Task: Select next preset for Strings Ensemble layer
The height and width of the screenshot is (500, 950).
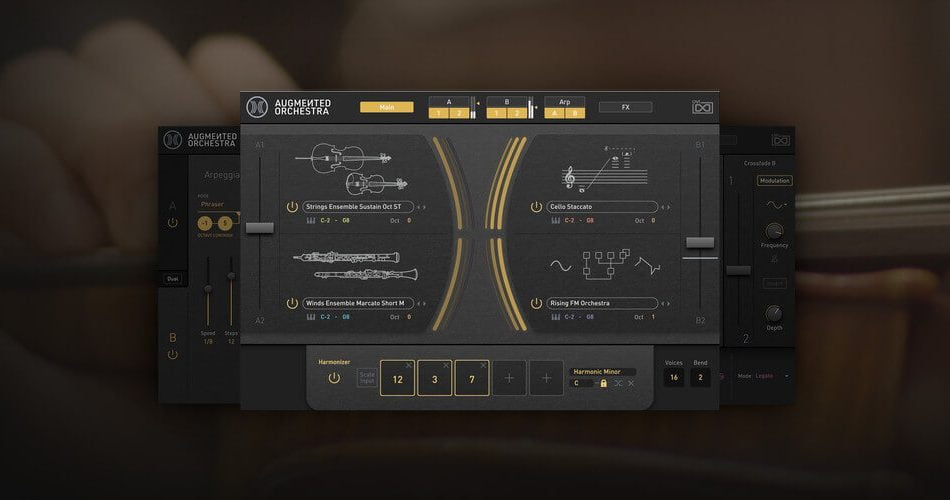Action: [x=425, y=207]
